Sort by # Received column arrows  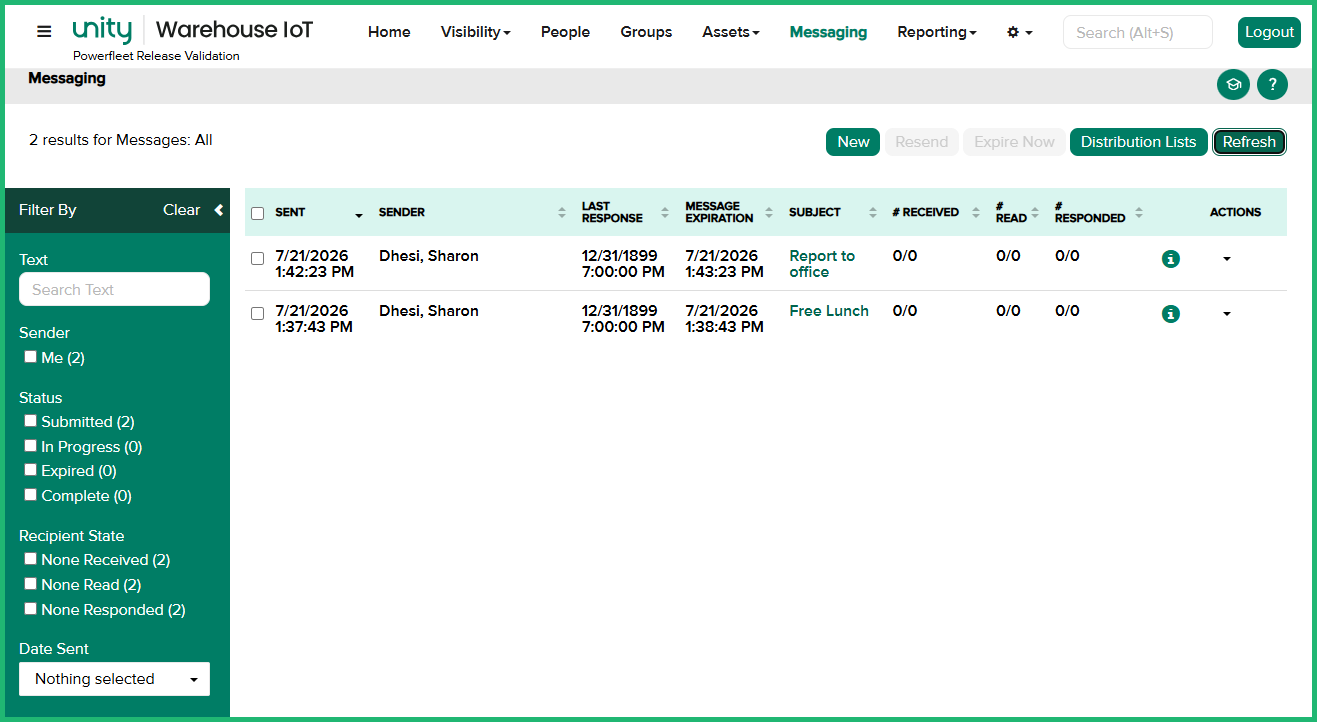pyautogui.click(x=976, y=212)
